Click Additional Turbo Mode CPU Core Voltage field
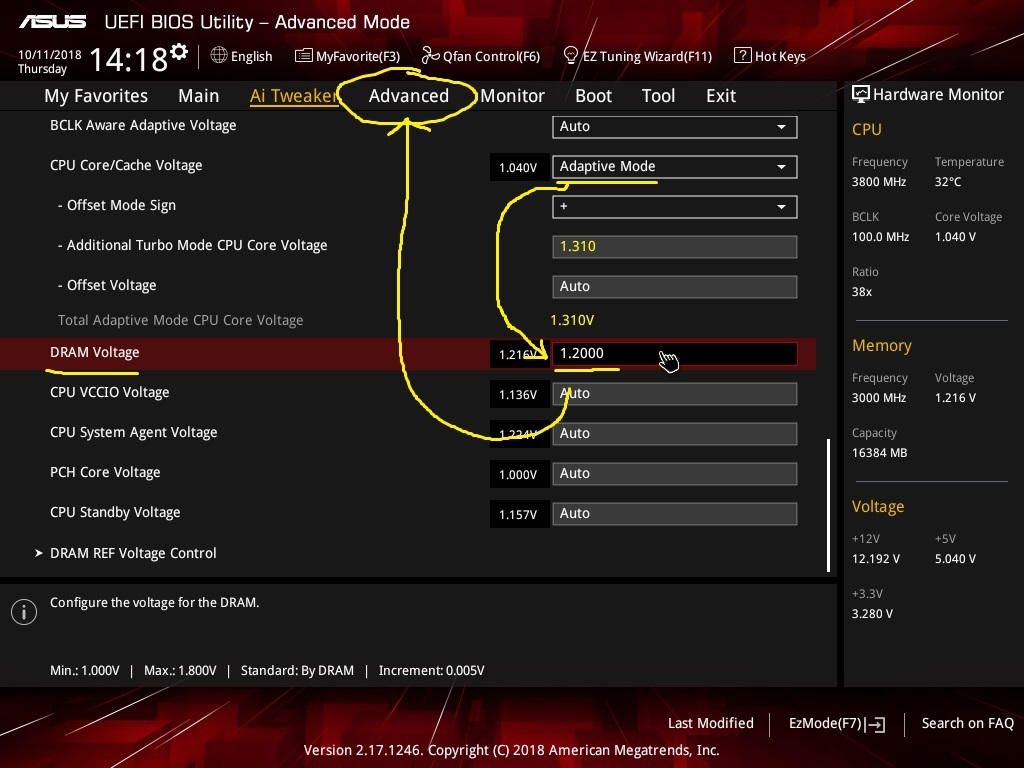Viewport: 1024px width, 768px height. click(x=674, y=247)
